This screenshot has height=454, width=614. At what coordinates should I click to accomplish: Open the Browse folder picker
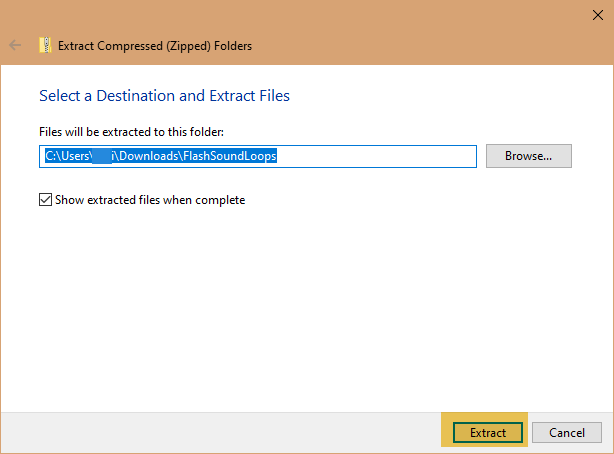[x=529, y=156]
